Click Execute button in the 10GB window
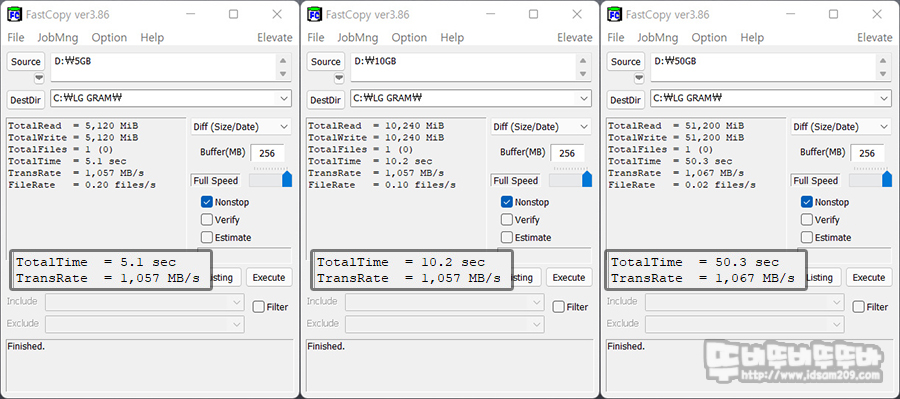The width and height of the screenshot is (900, 399). 569,277
